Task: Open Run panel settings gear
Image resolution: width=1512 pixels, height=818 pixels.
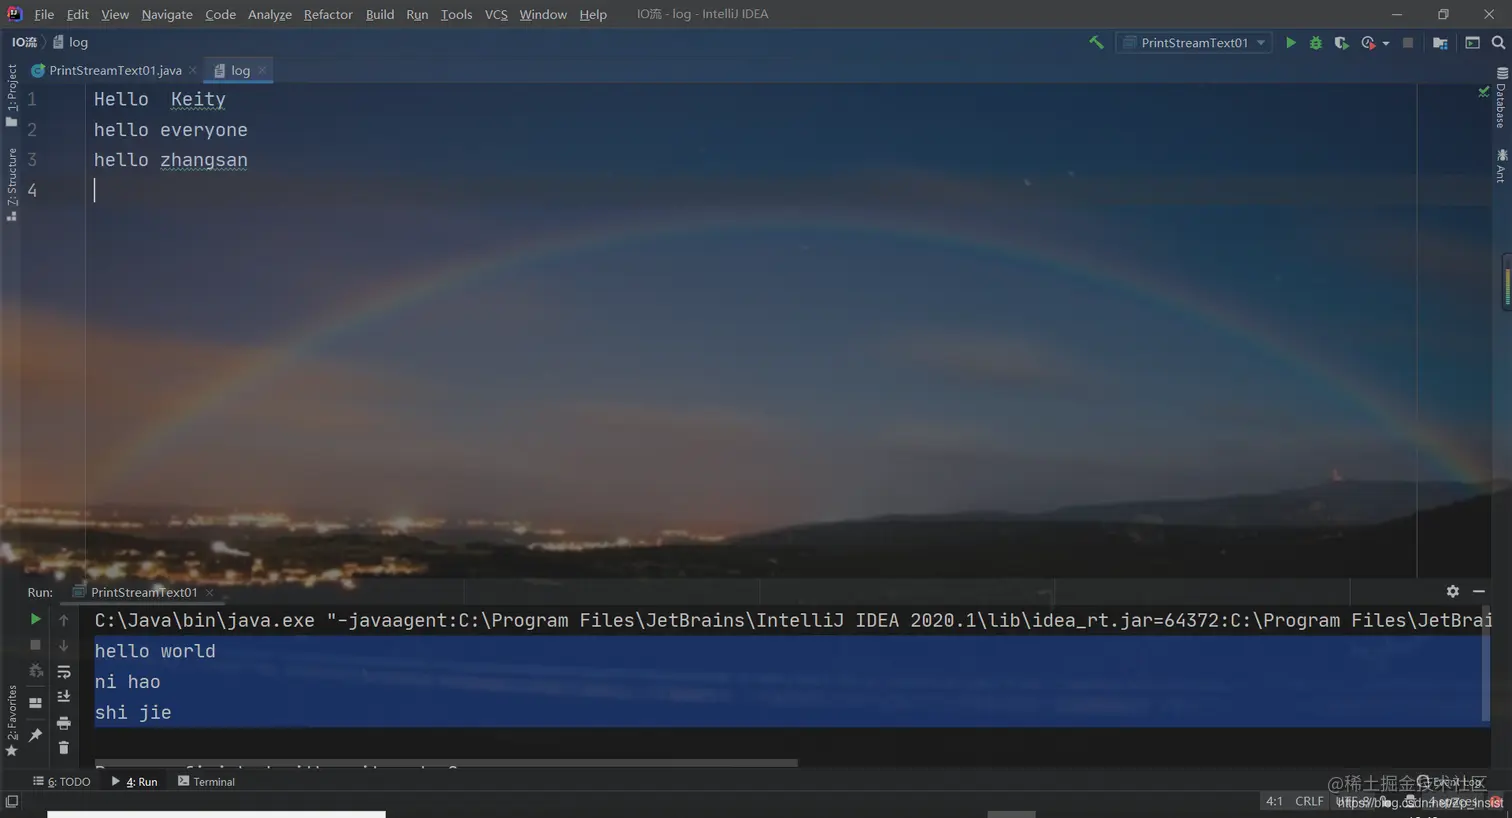Action: point(1452,591)
